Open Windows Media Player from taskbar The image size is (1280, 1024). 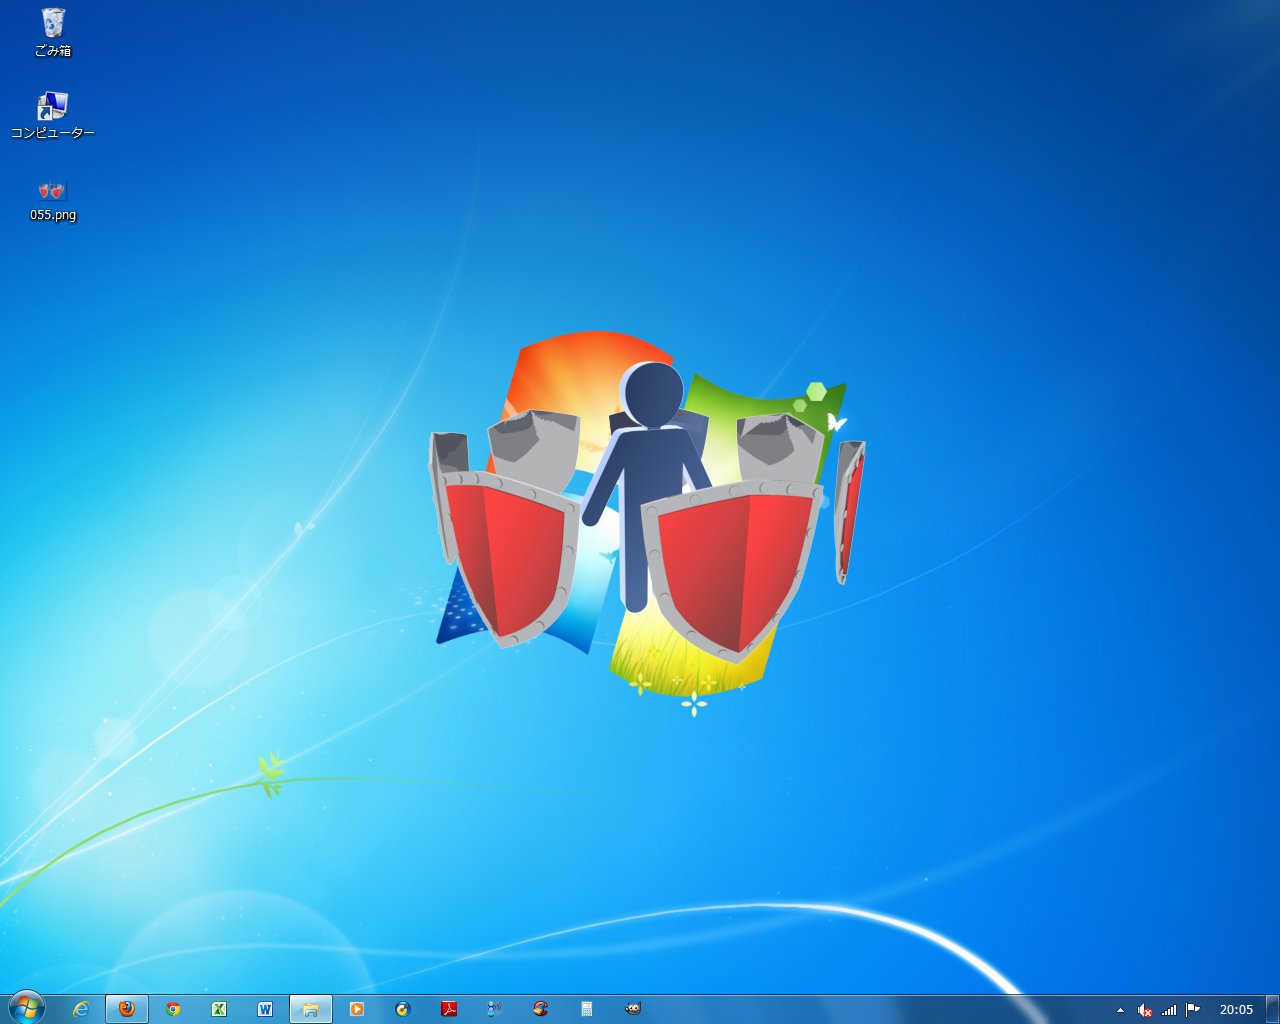point(357,1009)
